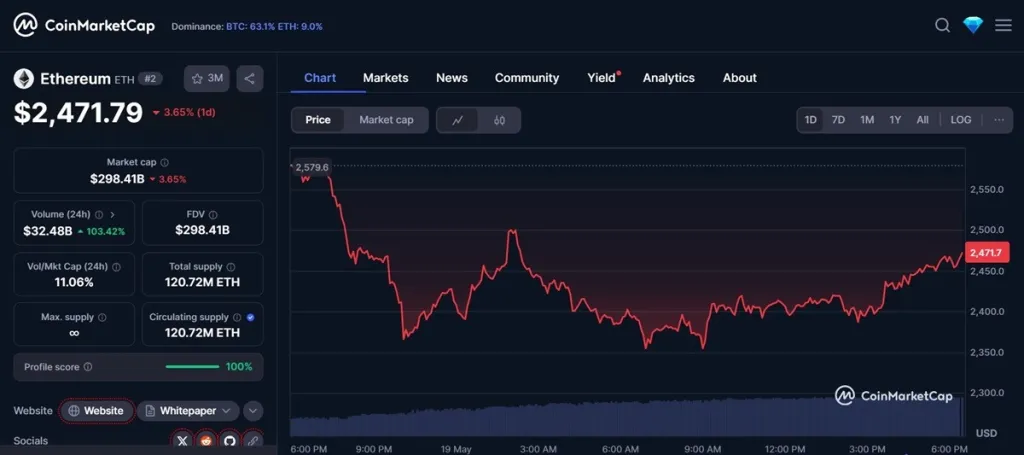Set chart range to All
This screenshot has height=455, width=1024.
click(x=922, y=120)
